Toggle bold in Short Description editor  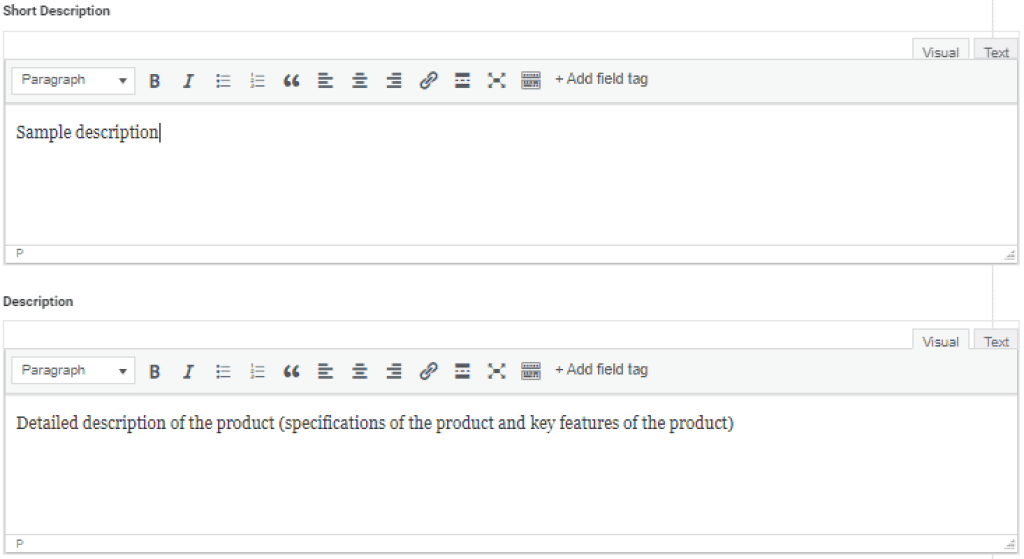pyautogui.click(x=155, y=81)
